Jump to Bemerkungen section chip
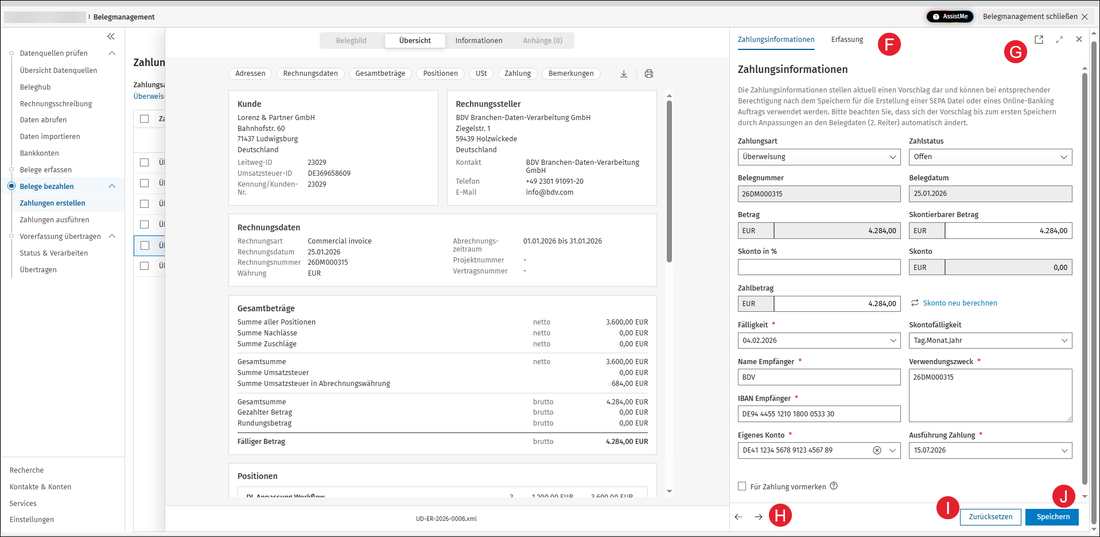The image size is (1100, 537). click(x=572, y=73)
